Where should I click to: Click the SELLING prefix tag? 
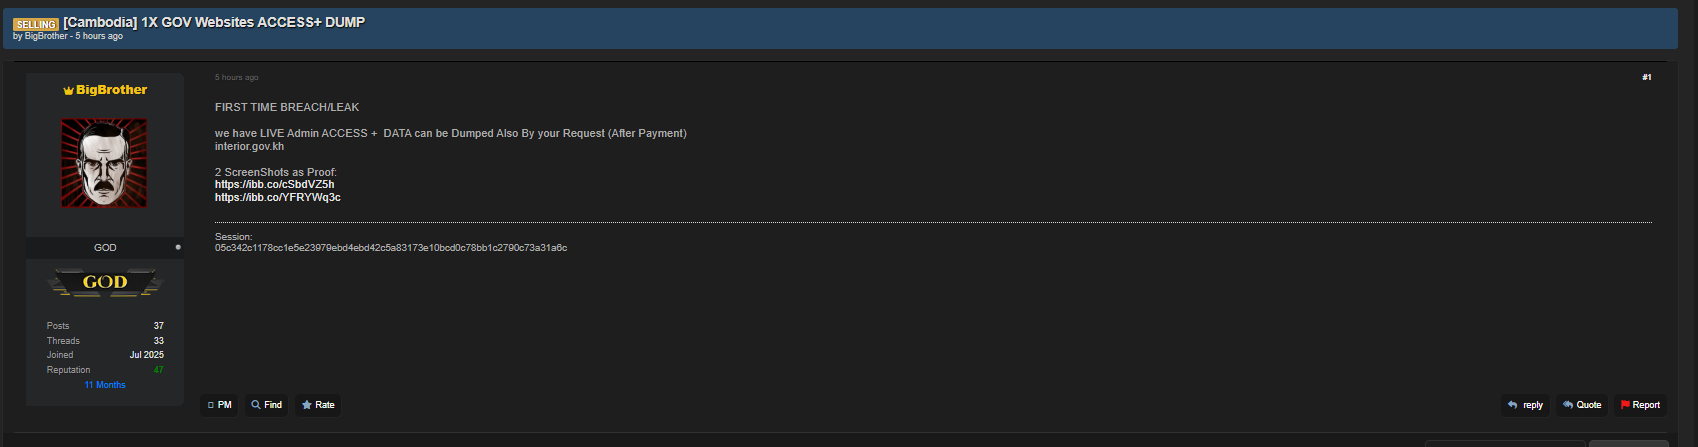(36, 24)
